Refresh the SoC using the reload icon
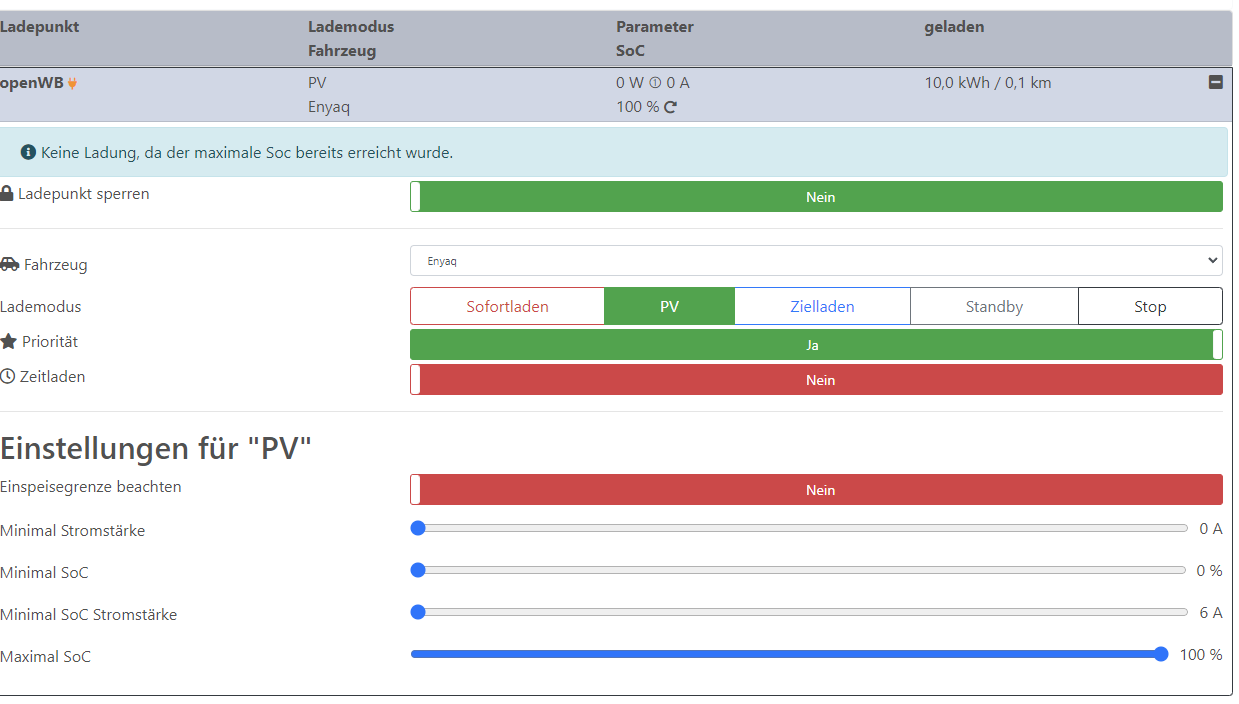The height and width of the screenshot is (704, 1239). [x=670, y=107]
